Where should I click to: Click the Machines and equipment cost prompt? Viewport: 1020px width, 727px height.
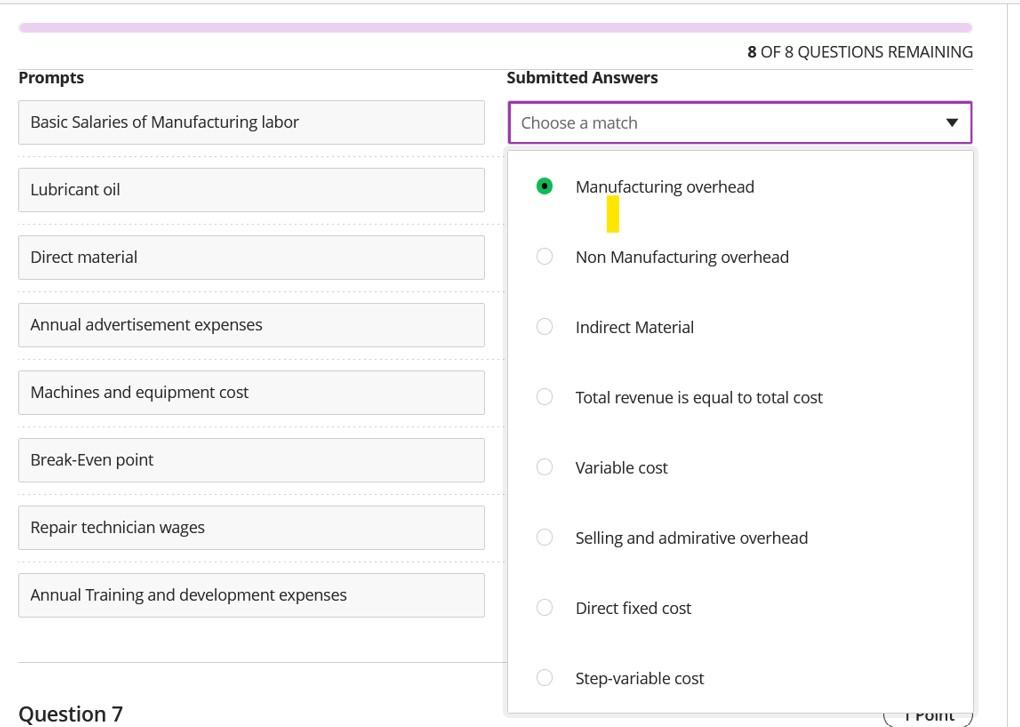coord(251,392)
